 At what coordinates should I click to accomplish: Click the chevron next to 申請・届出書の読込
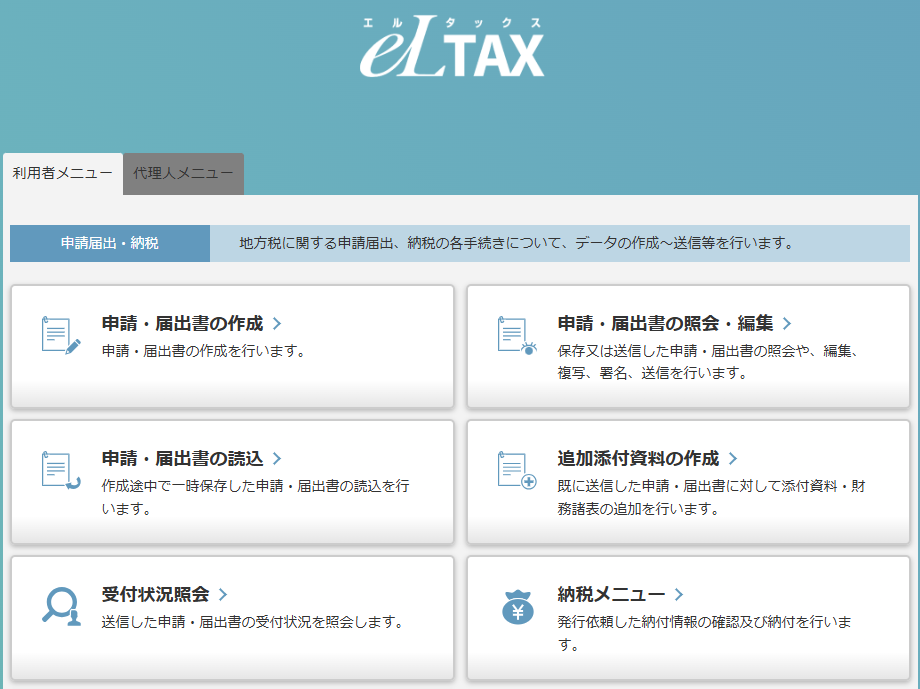277,458
